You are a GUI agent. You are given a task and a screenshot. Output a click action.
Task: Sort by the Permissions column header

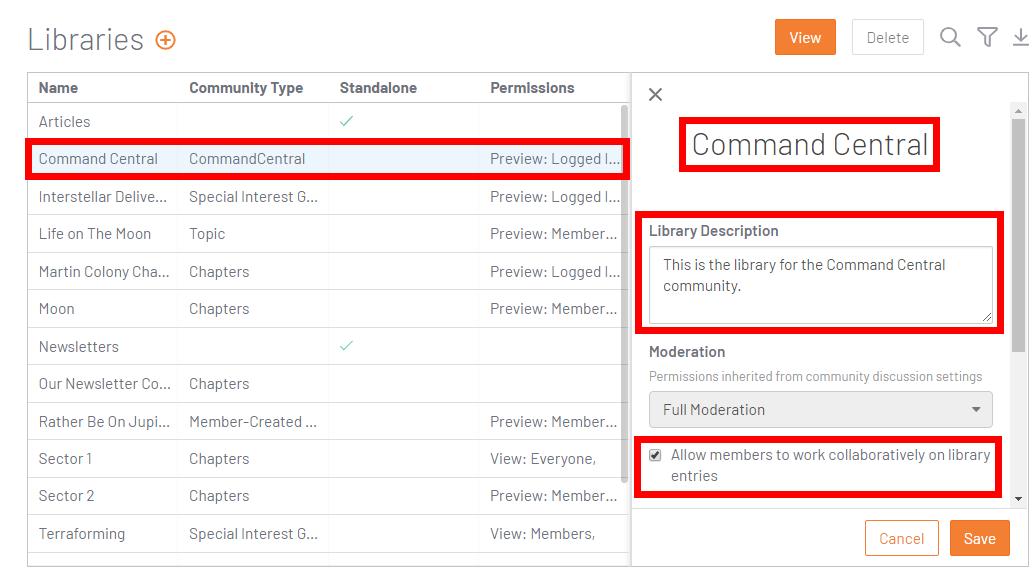[x=532, y=88]
